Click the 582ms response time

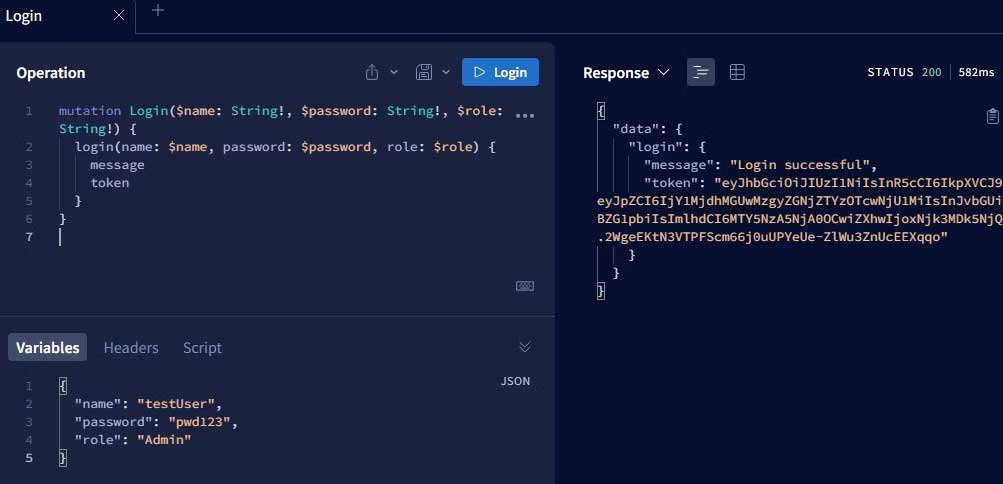pyautogui.click(x=977, y=72)
